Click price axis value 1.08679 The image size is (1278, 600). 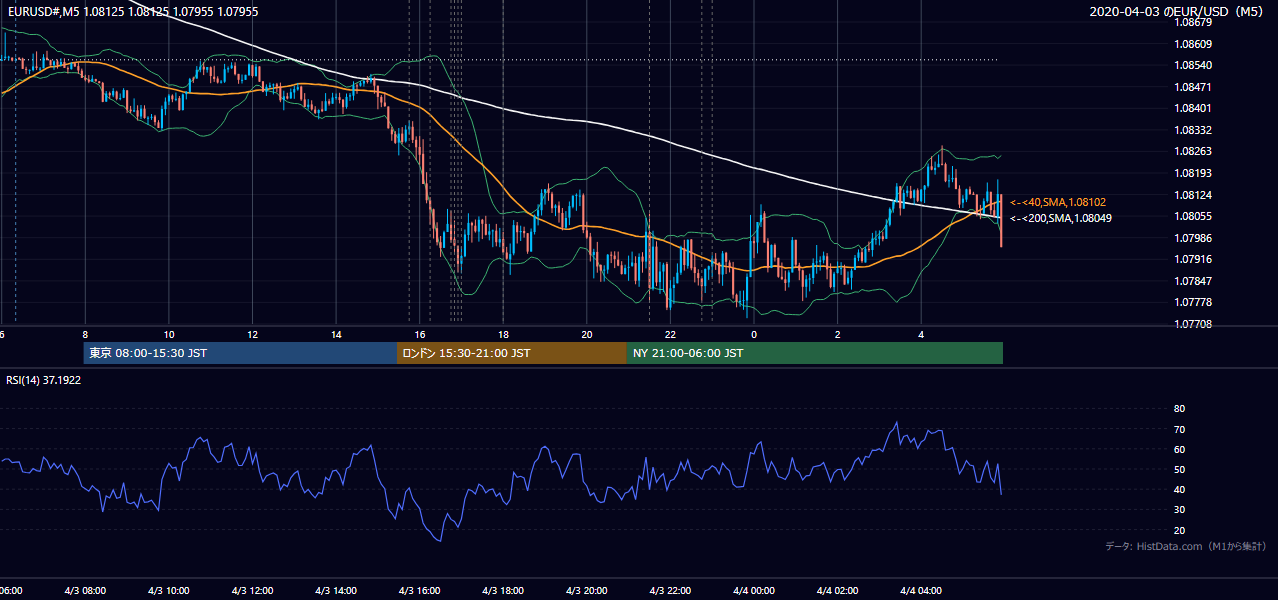(1192, 22)
